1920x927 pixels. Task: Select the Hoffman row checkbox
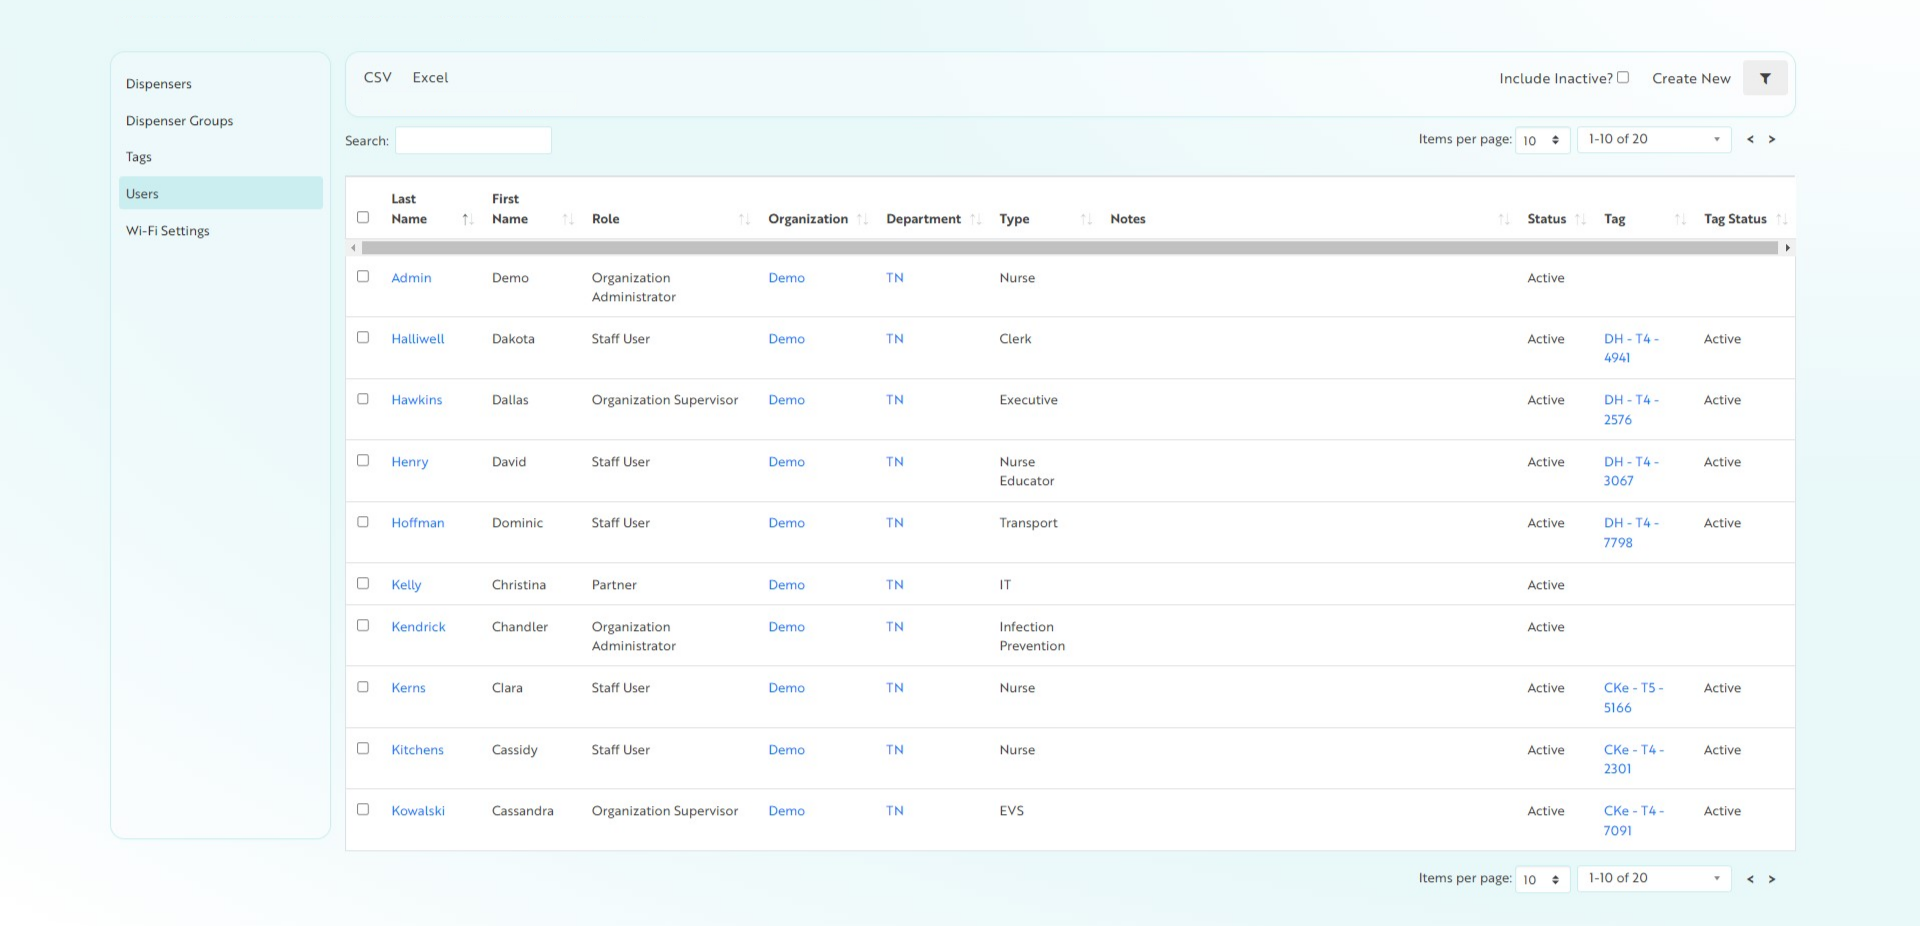363,521
